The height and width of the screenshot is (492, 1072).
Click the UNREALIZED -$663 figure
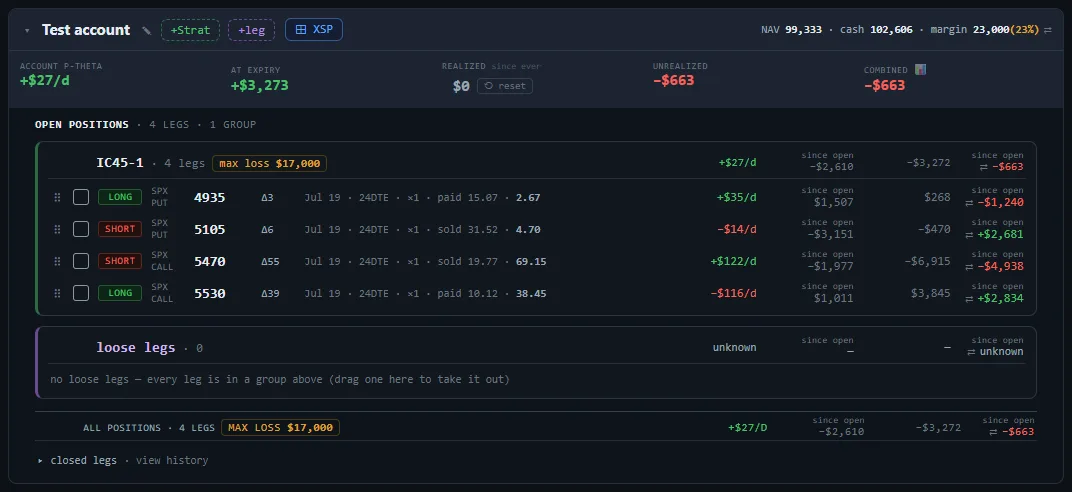pyautogui.click(x=673, y=81)
